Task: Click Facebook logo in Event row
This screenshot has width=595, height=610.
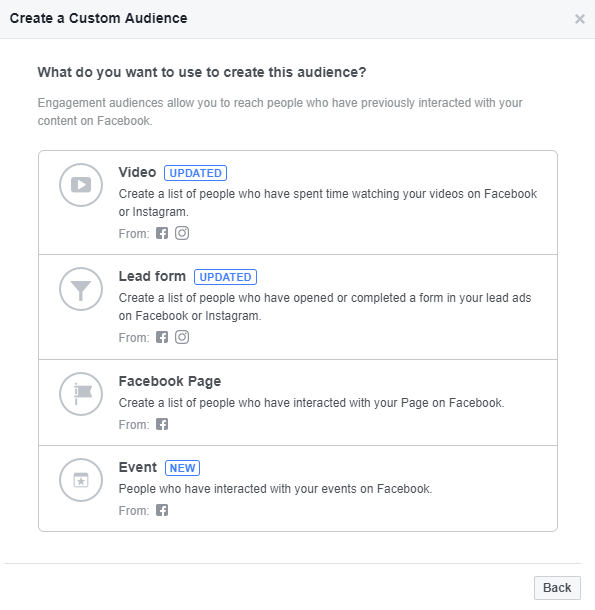Action: click(x=162, y=510)
